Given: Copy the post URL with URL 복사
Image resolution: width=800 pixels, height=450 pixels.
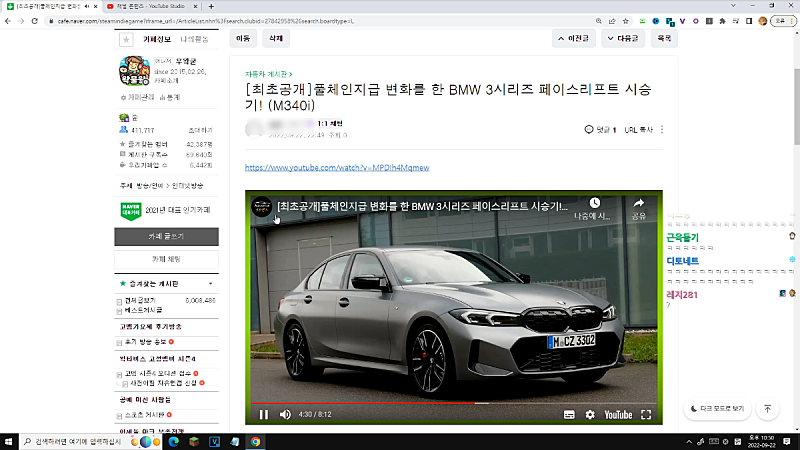Looking at the screenshot, I should [x=638, y=130].
